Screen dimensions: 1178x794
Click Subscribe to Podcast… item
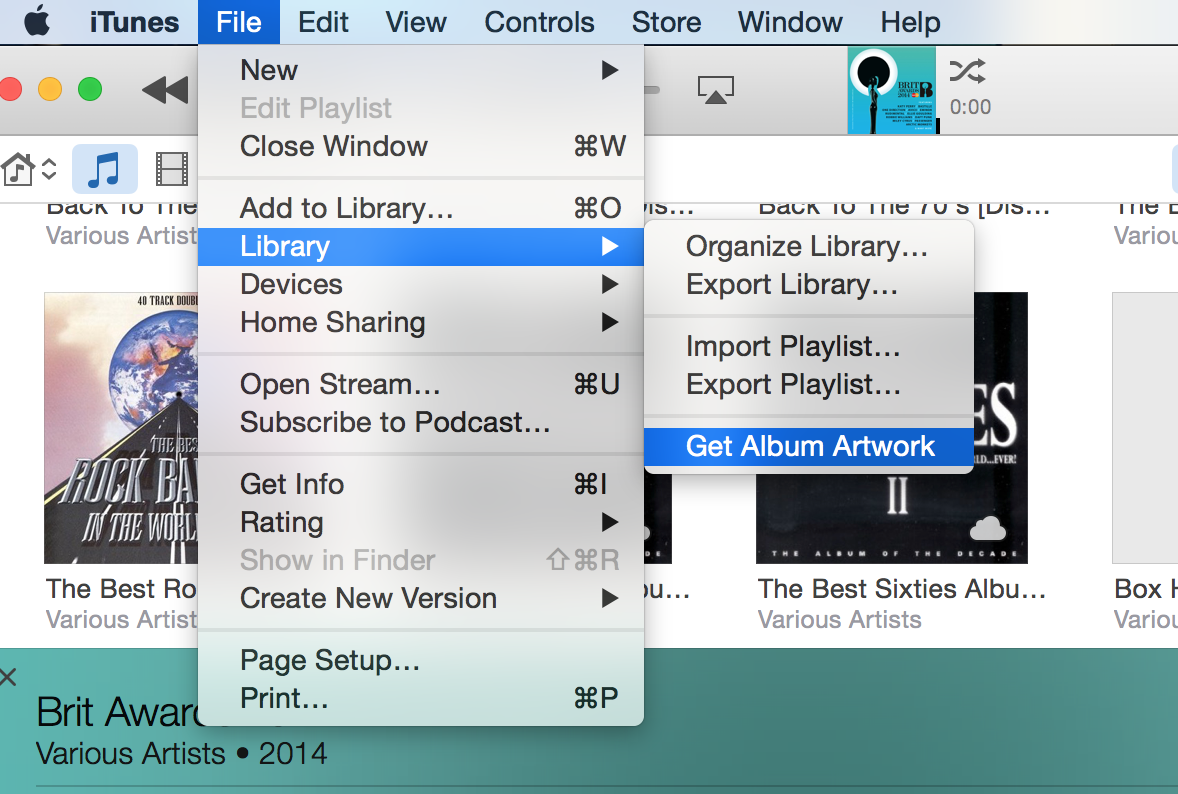(395, 422)
